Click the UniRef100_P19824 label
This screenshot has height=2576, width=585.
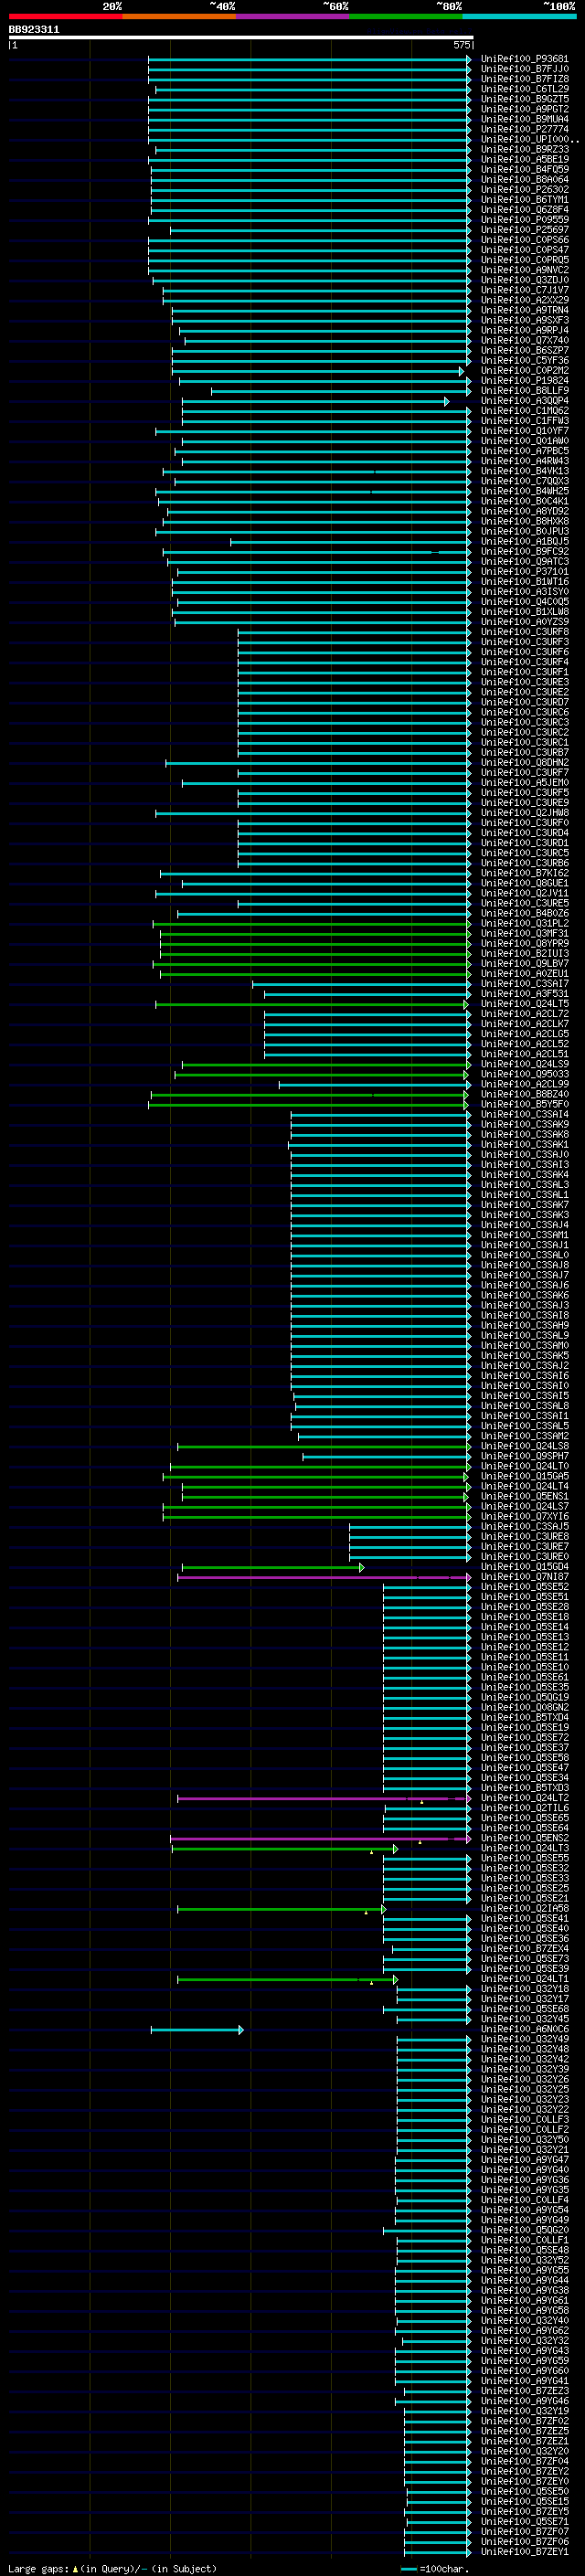click(525, 381)
